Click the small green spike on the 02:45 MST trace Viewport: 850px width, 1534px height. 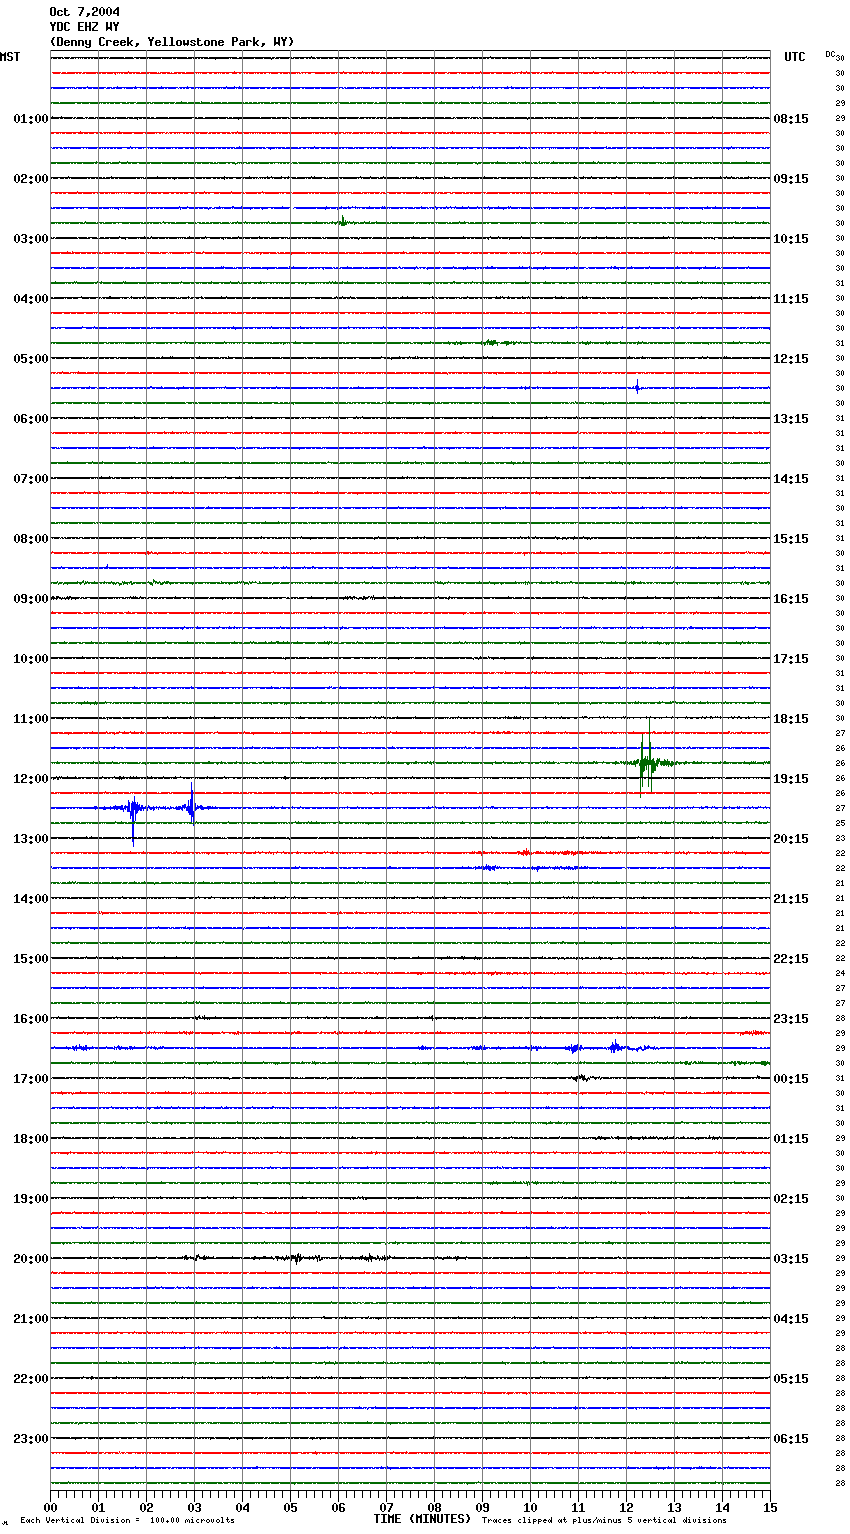point(343,221)
